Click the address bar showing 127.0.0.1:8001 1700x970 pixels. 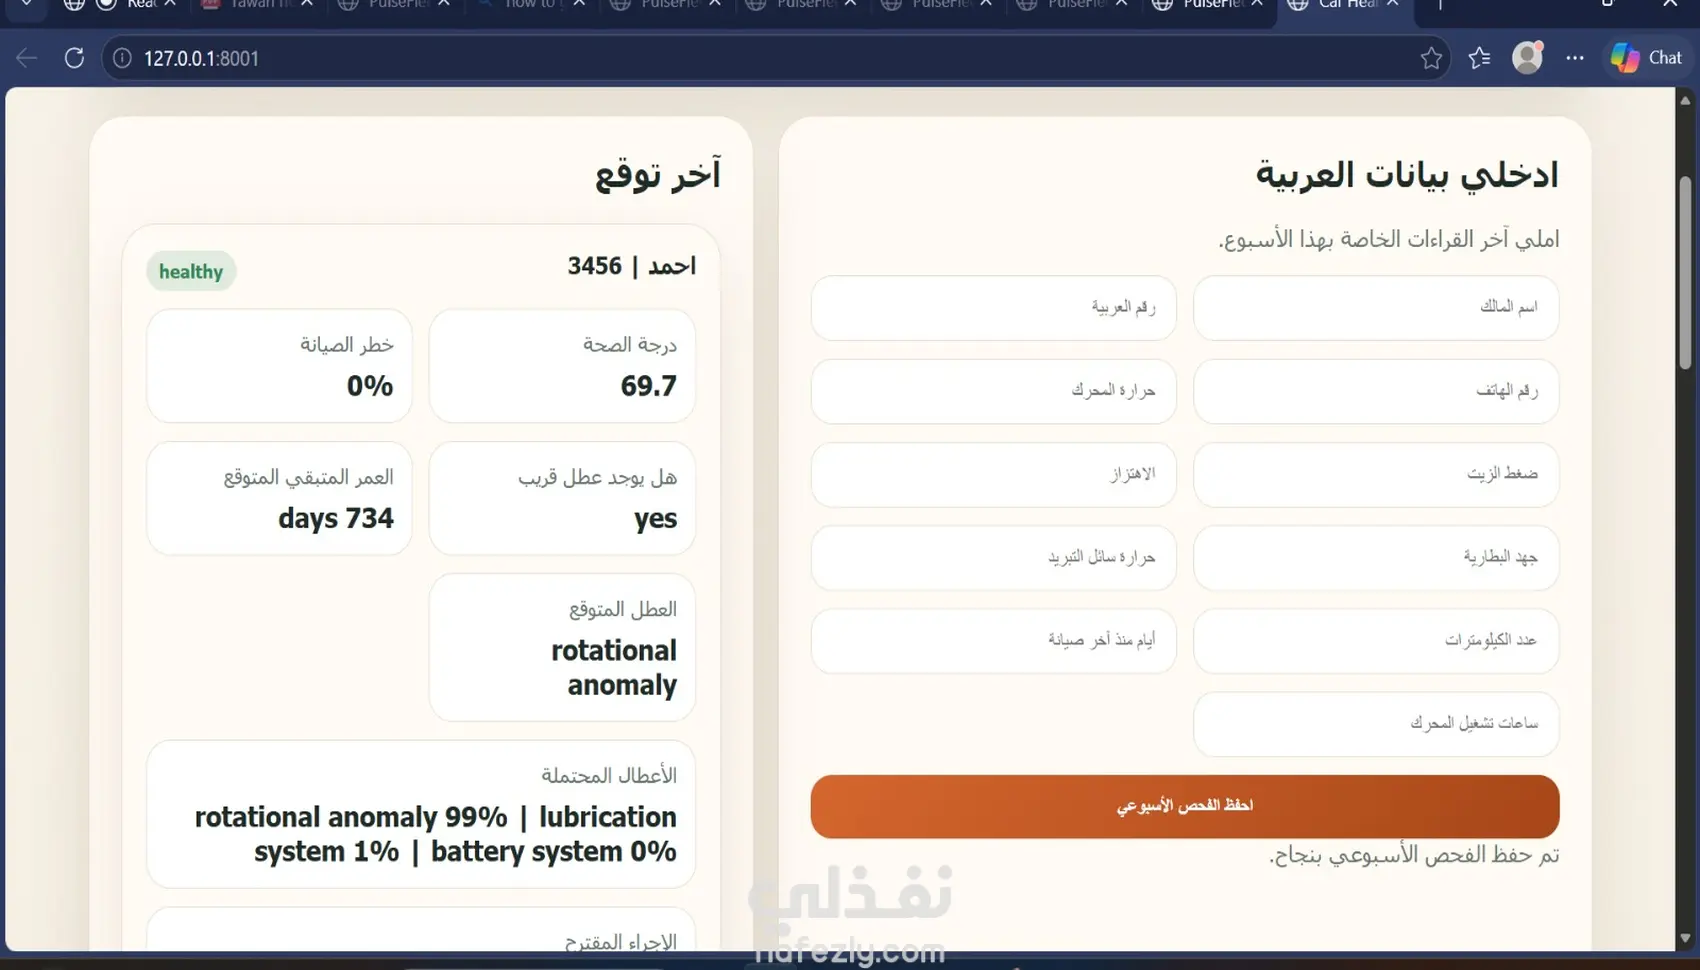point(775,58)
